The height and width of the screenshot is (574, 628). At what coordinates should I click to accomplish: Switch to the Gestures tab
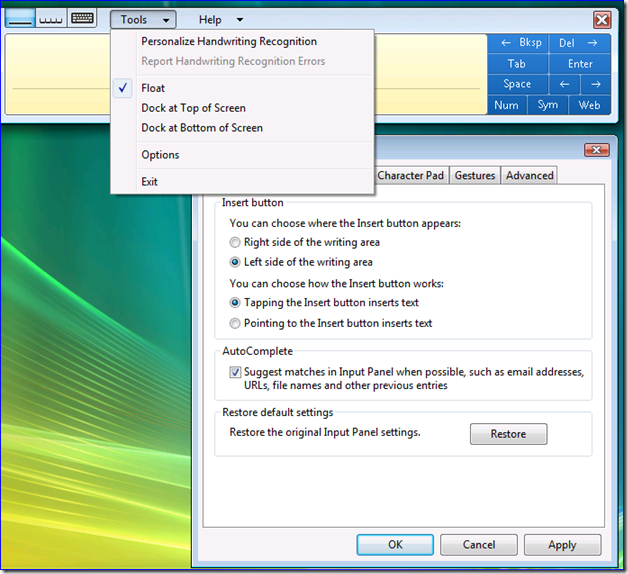475,175
